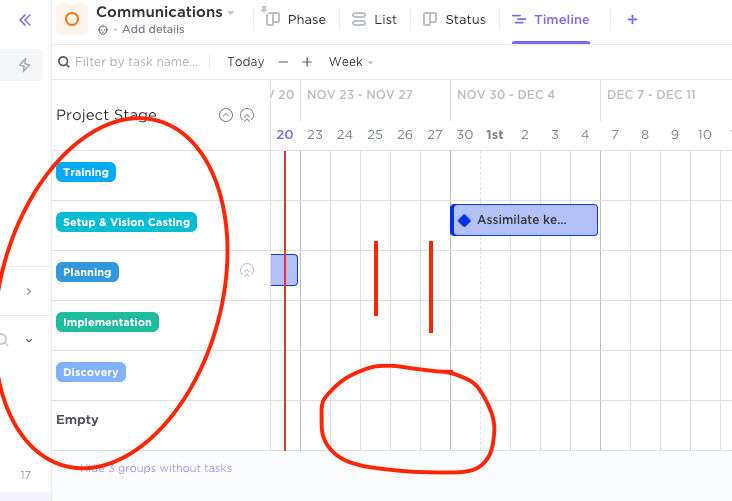Click Hide 3 groups without tasks
732x501 pixels.
click(x=156, y=468)
